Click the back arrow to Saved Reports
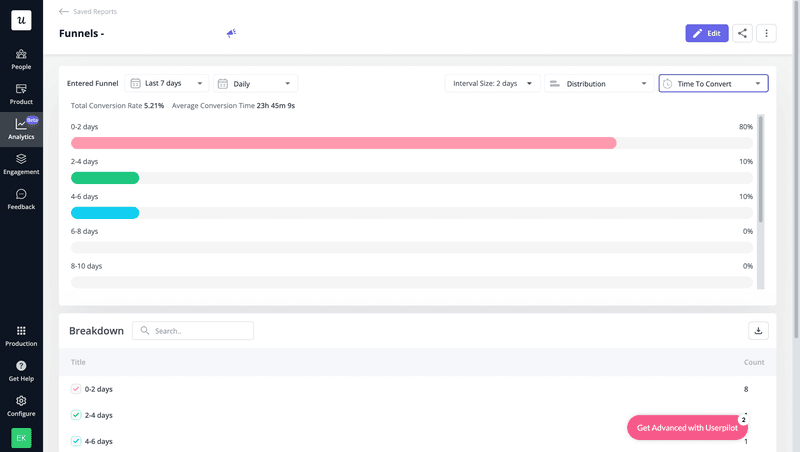Screen dimensions: 800x452 click(x=64, y=11)
